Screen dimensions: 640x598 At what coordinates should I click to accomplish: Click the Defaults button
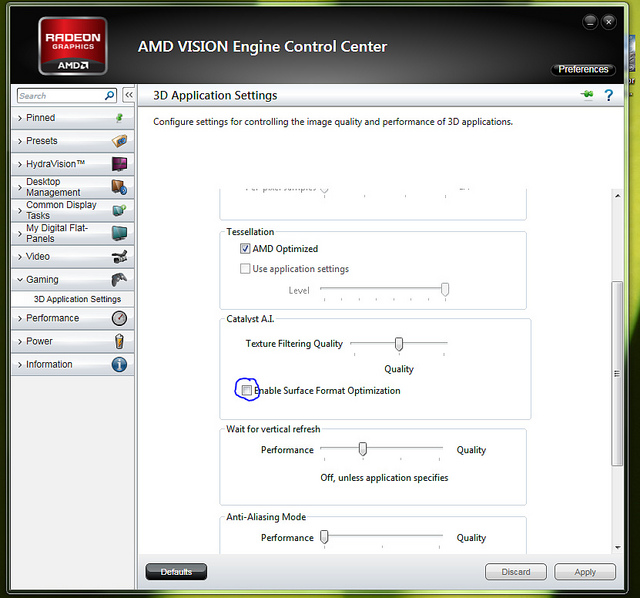point(176,571)
